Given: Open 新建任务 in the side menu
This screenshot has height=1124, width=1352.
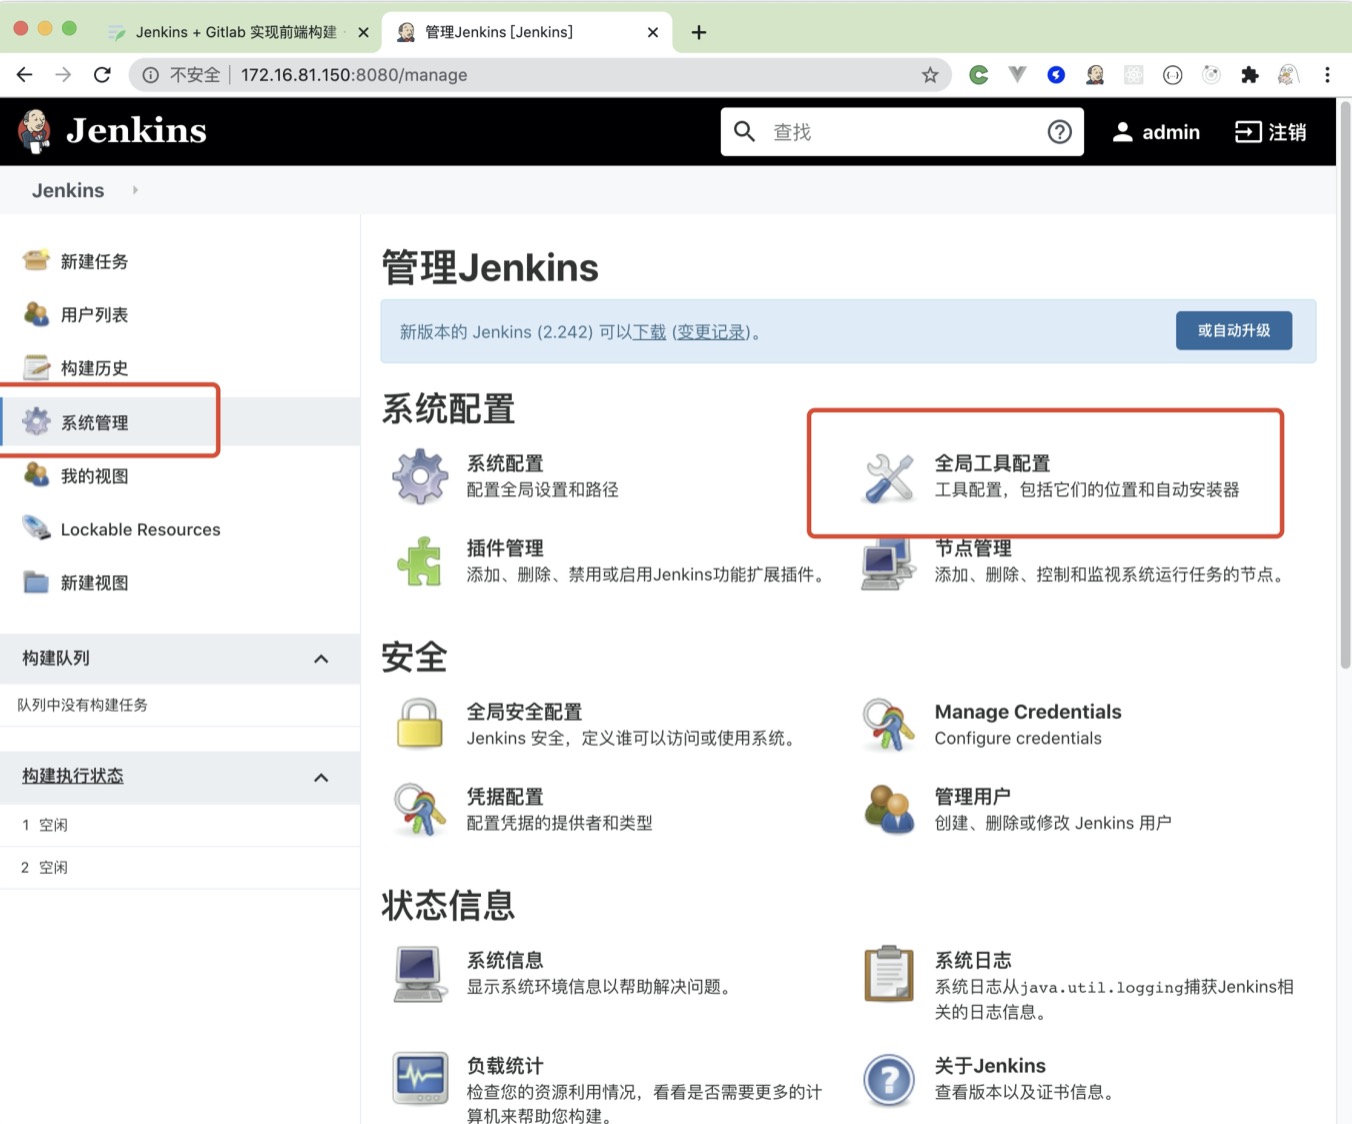Looking at the screenshot, I should 94,261.
